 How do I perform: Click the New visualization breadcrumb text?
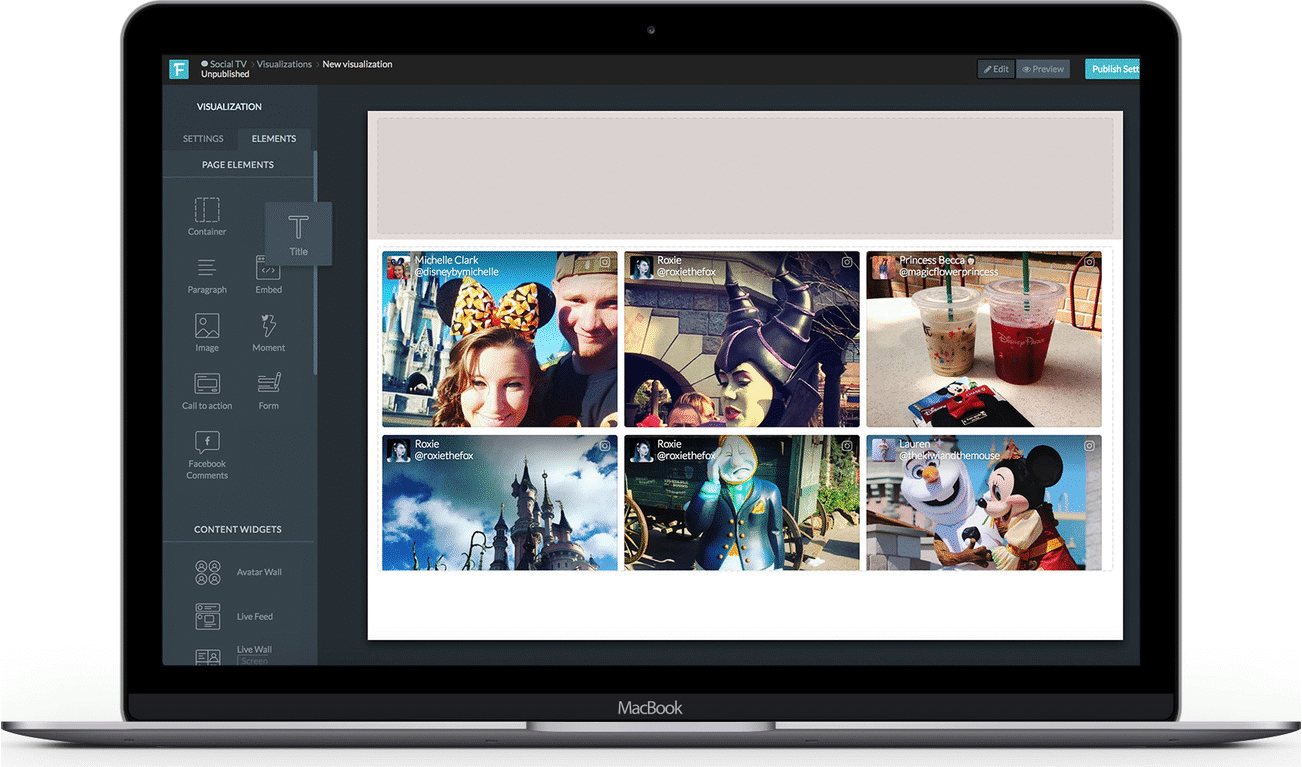(x=357, y=64)
